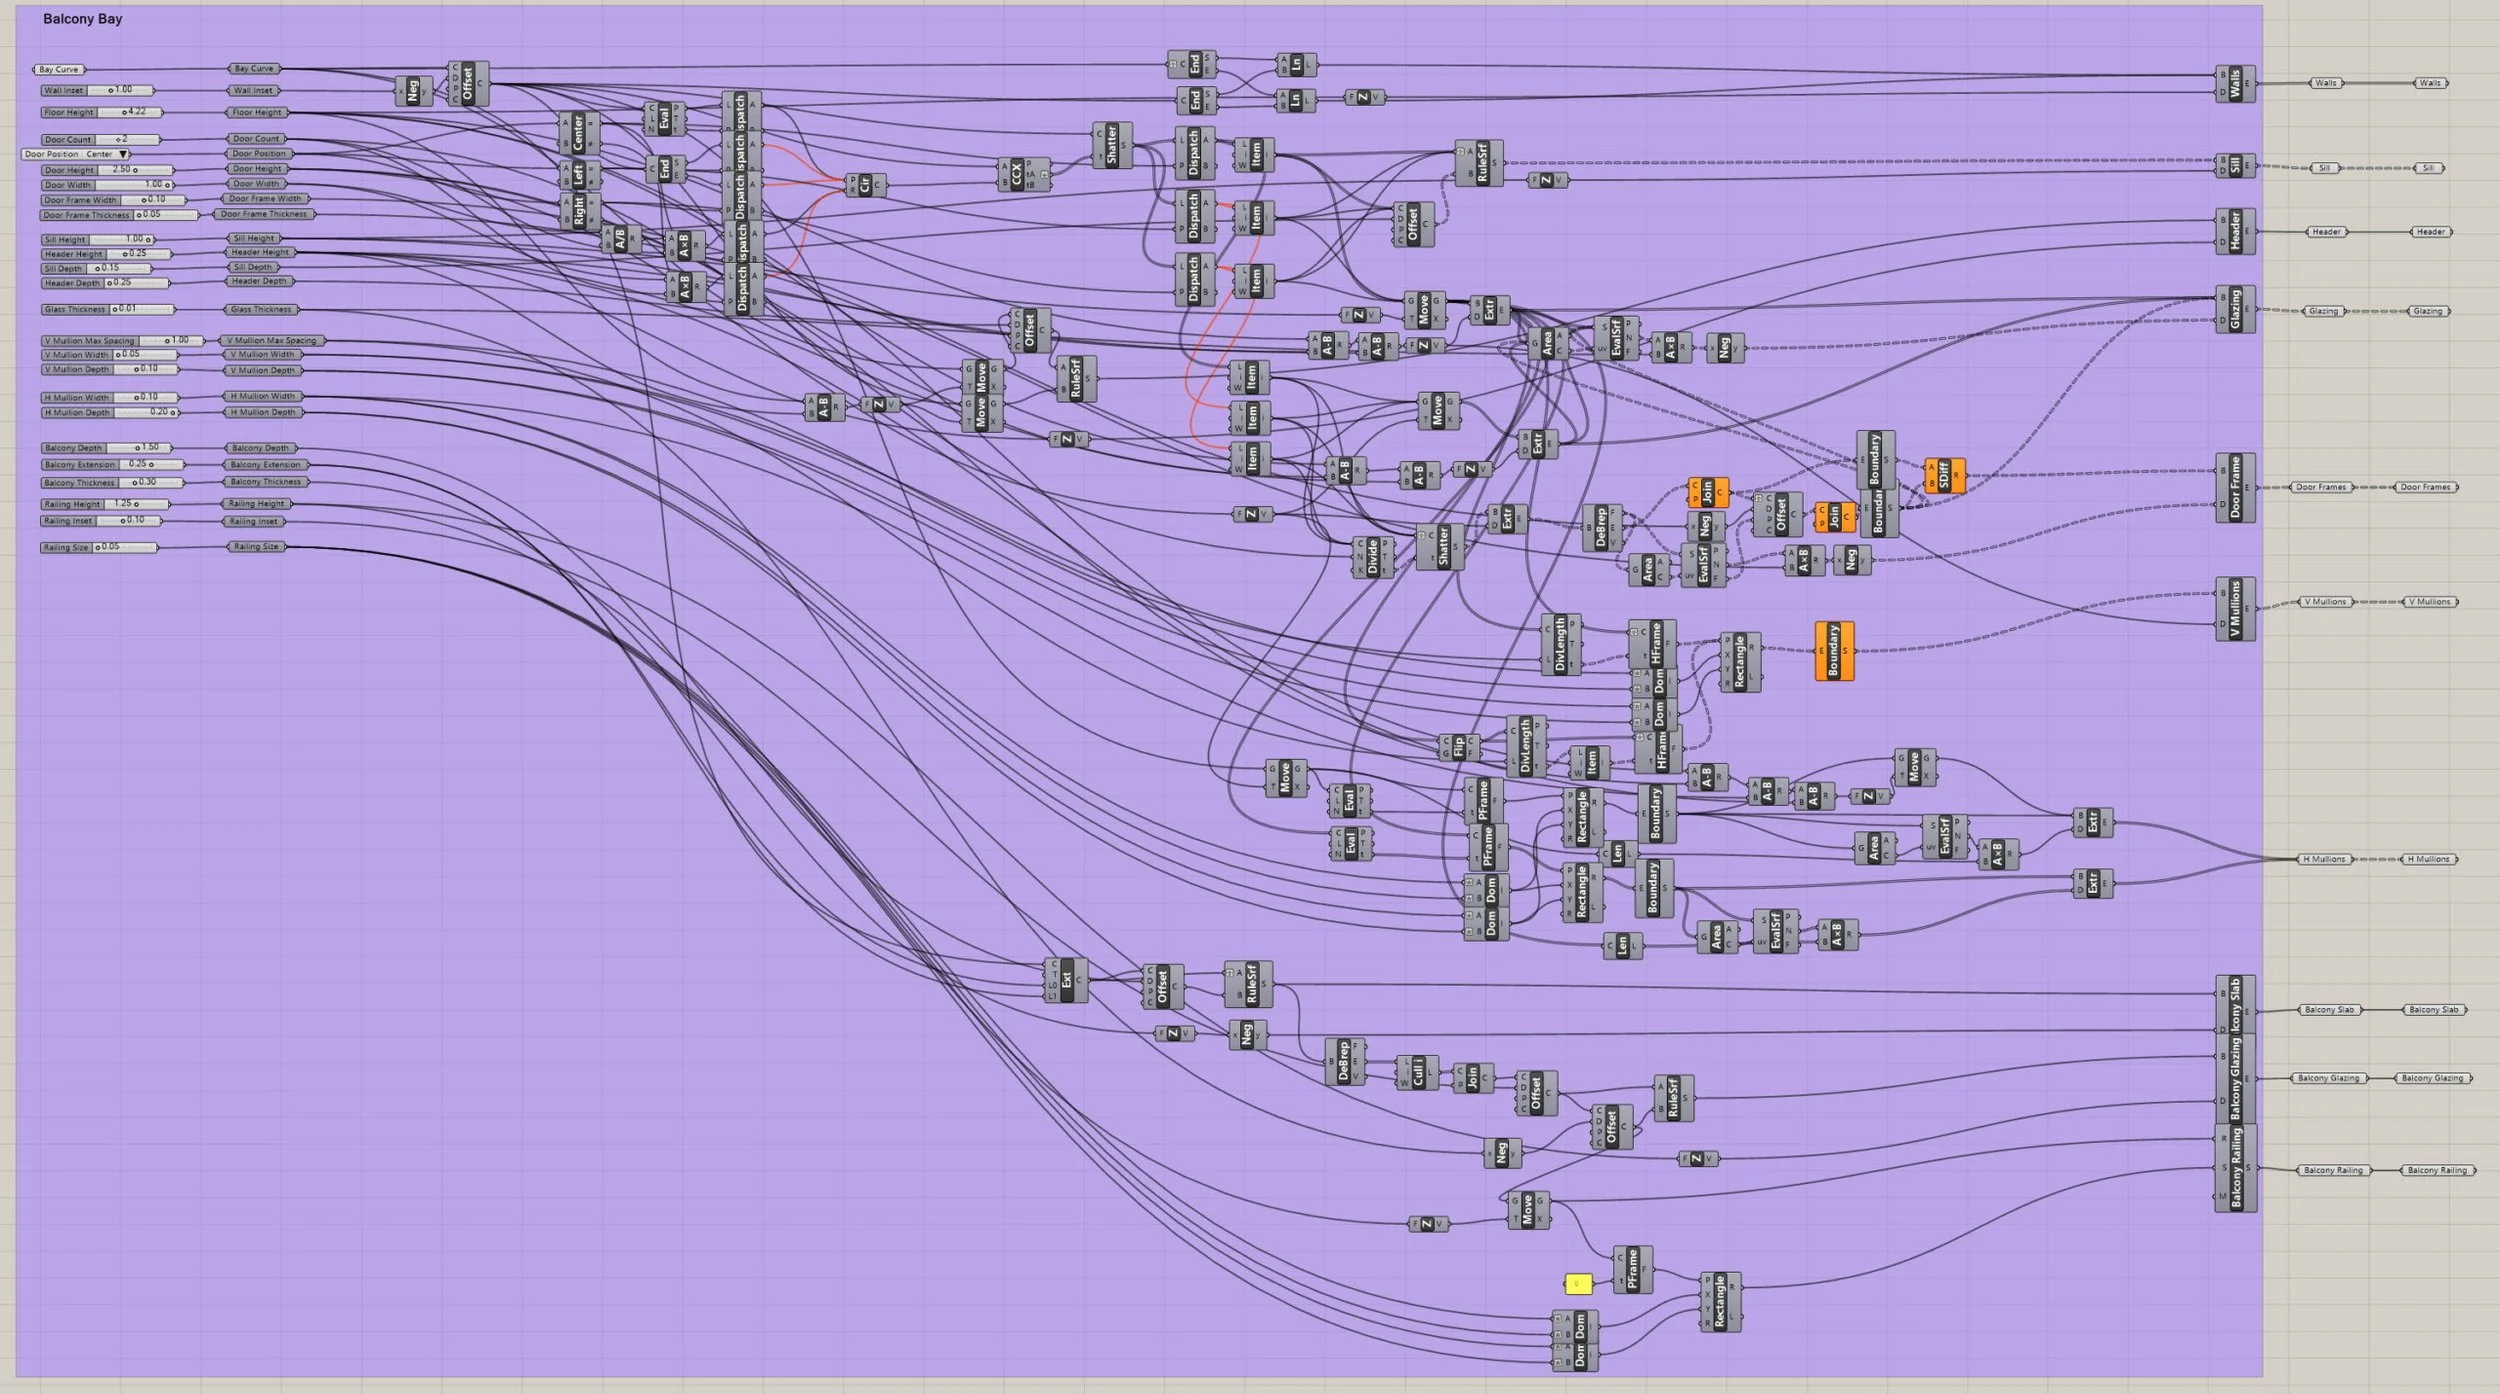Click the Door Count slider showing 2
The image size is (2500, 1394).
(x=100, y=140)
